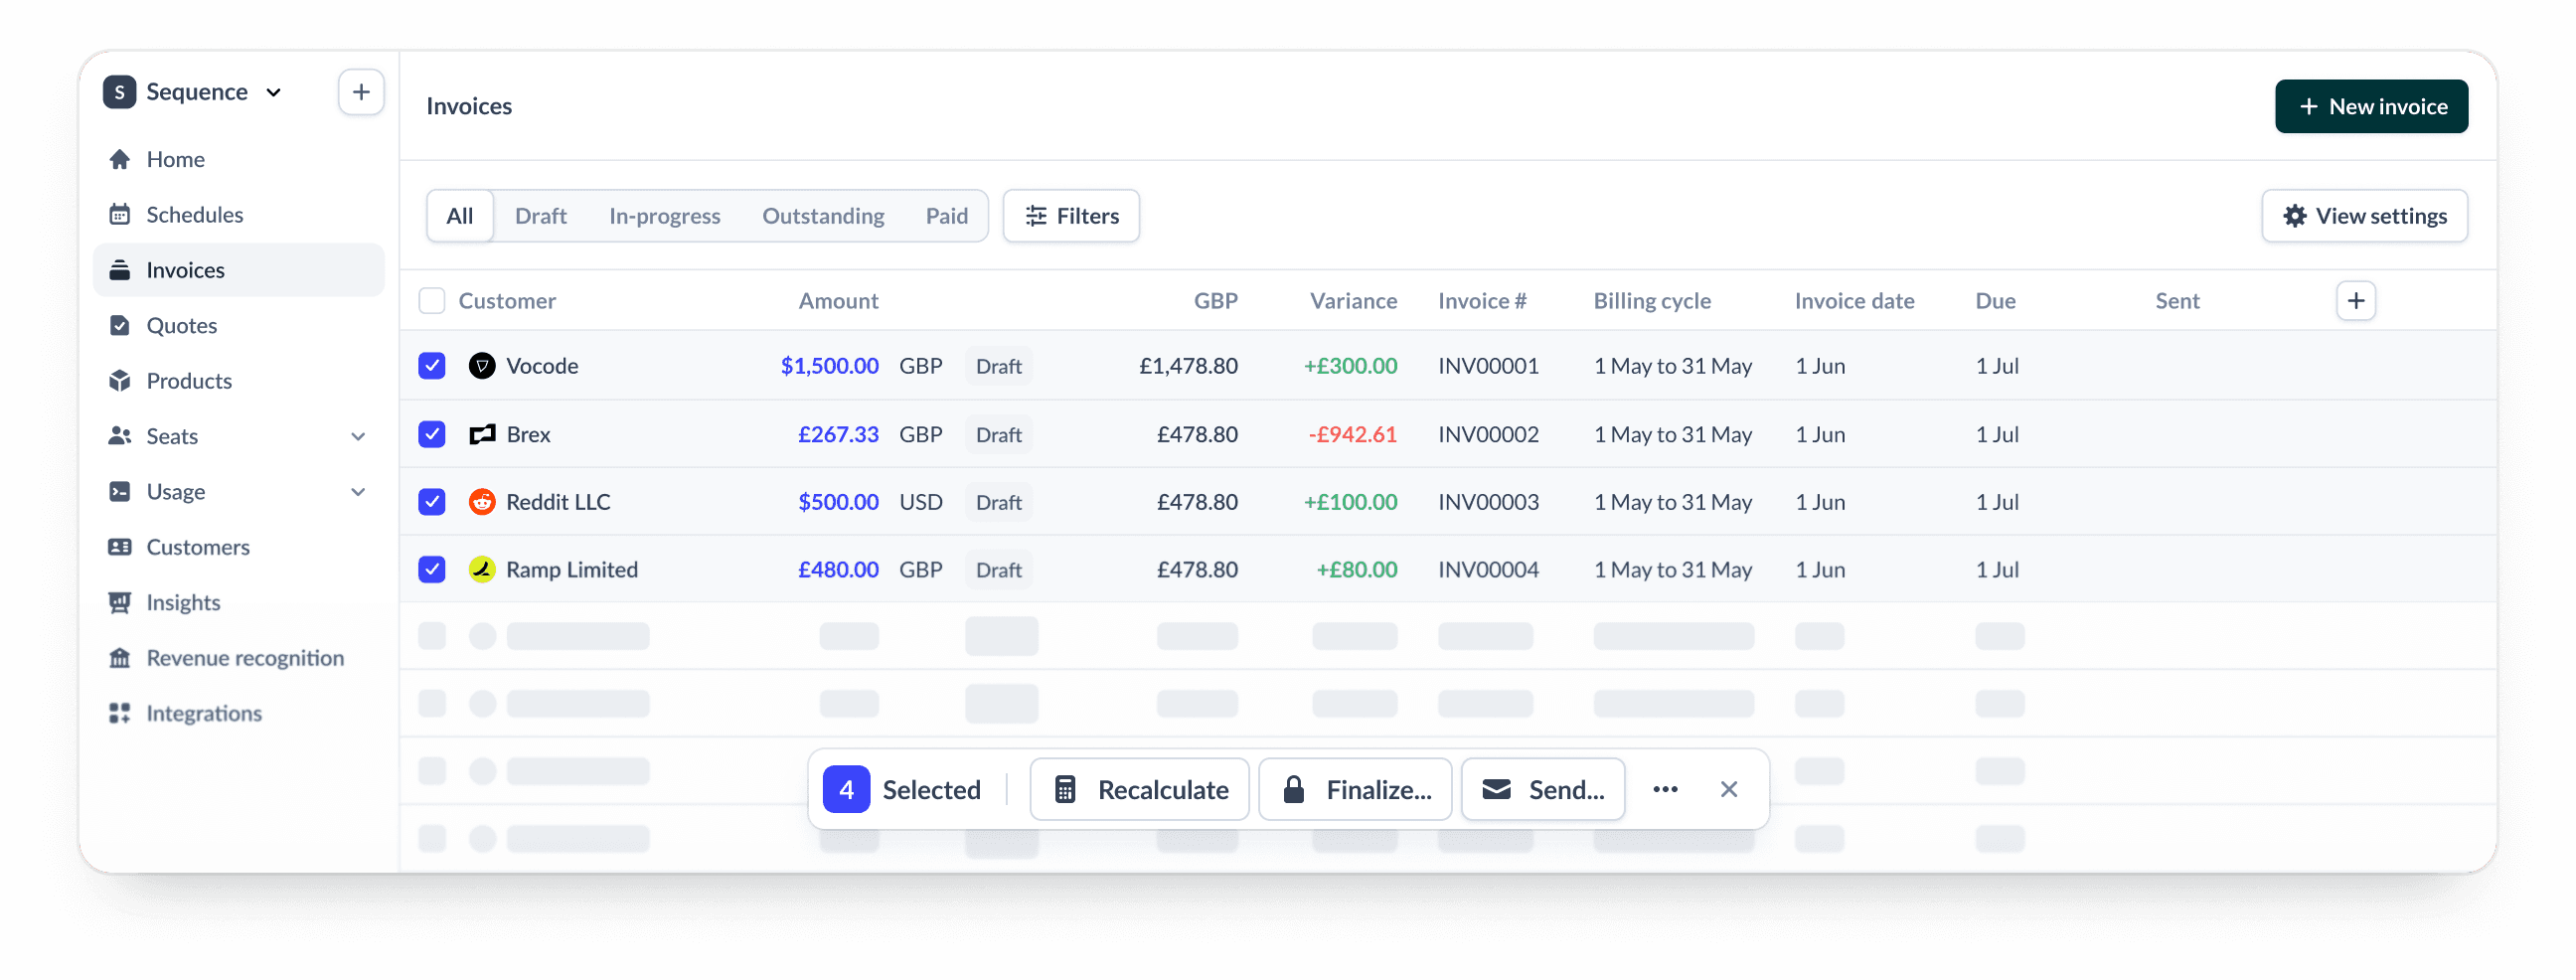Image resolution: width=2576 pixels, height=980 pixels.
Task: Switch to the Draft tab
Action: (541, 215)
